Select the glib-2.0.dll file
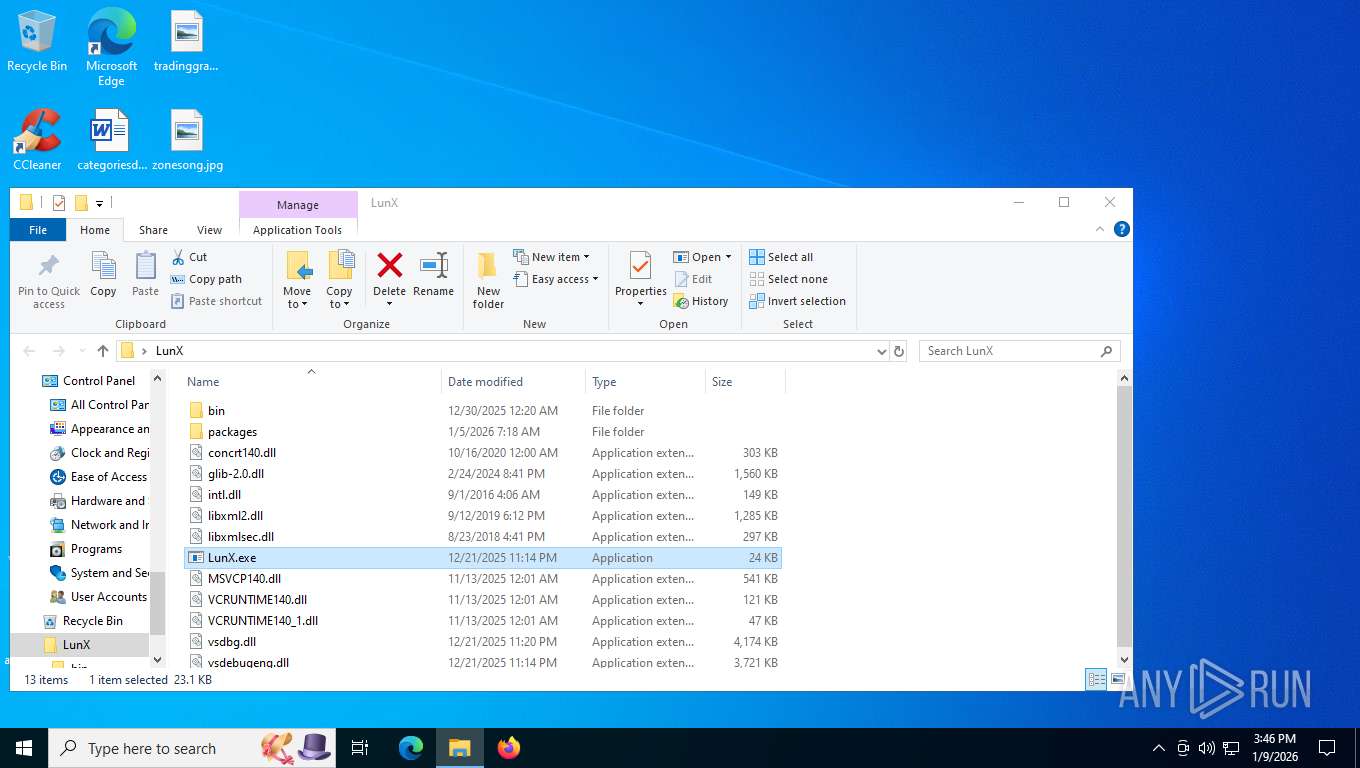 coord(482,474)
